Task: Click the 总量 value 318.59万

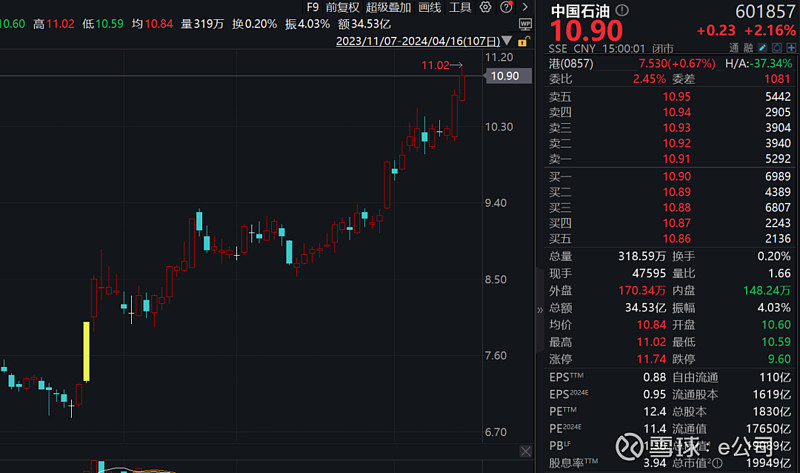Action: [x=642, y=256]
